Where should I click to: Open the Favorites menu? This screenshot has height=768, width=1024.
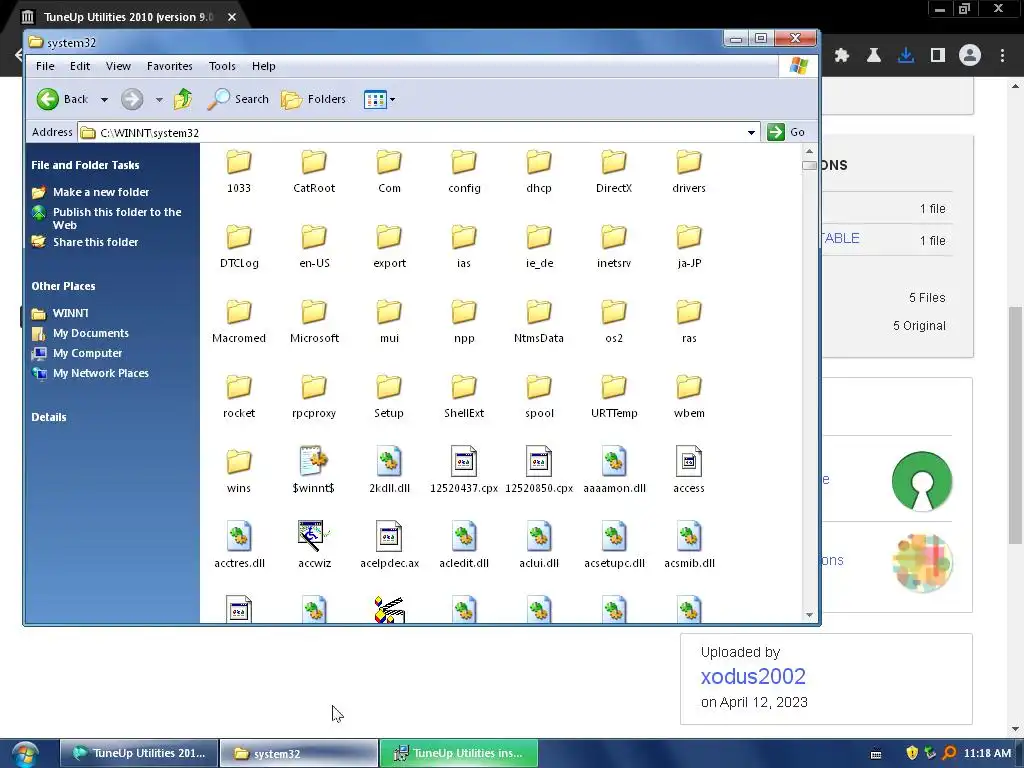pos(169,66)
